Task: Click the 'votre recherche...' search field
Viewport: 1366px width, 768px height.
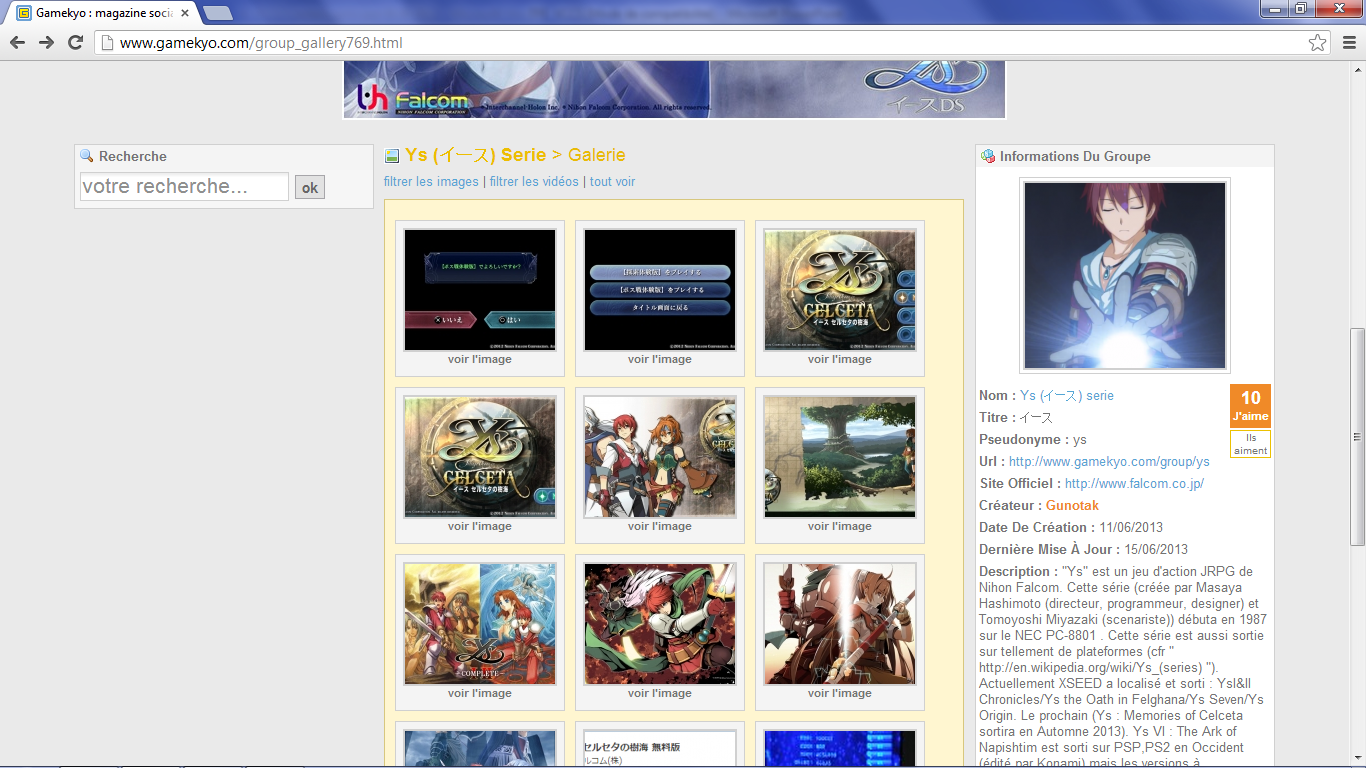Action: [184, 187]
